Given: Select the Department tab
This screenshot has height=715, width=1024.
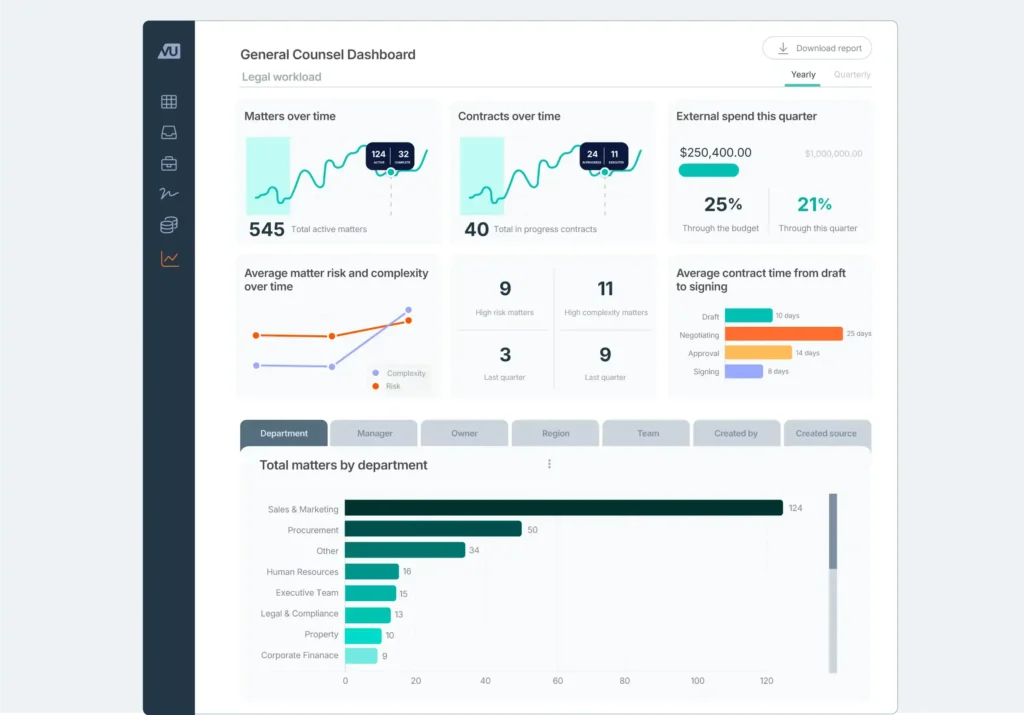Looking at the screenshot, I should tap(284, 433).
